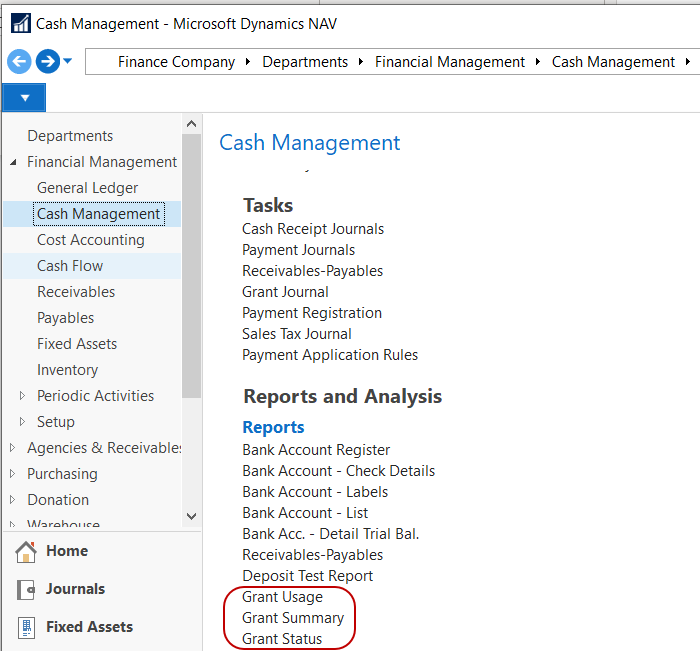Image resolution: width=700 pixels, height=651 pixels.
Task: Open the navigation history dropdown arrow
Action: (68, 62)
